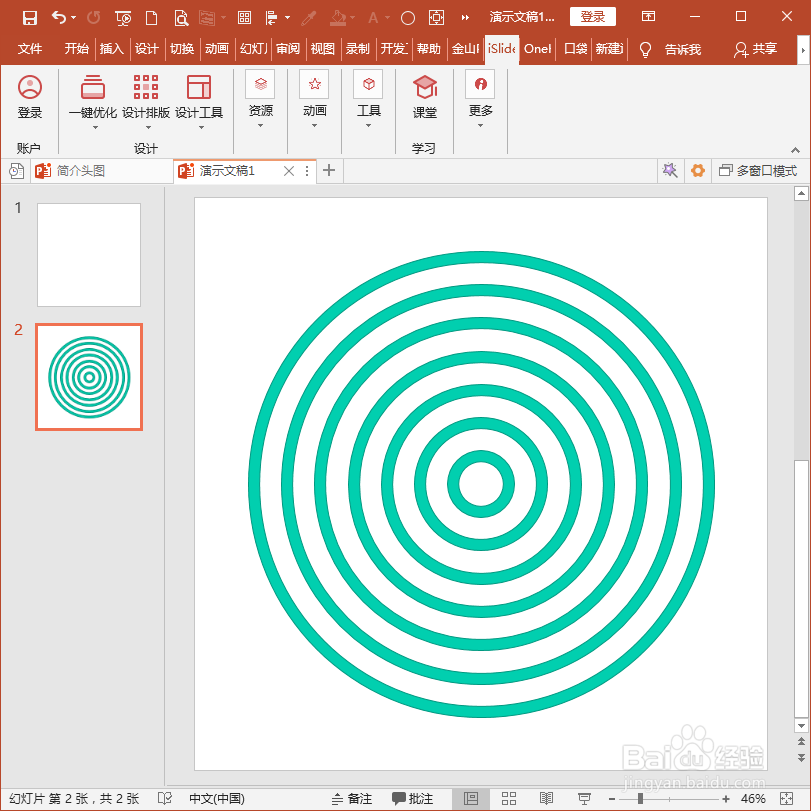
Task: Open 一键优化 in iSlide ribbon
Action: pyautogui.click(x=93, y=101)
